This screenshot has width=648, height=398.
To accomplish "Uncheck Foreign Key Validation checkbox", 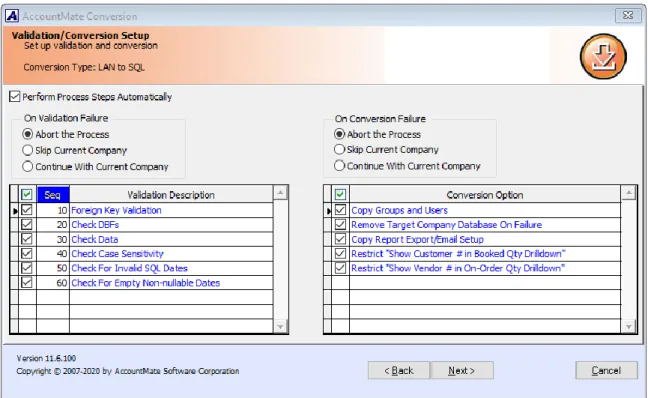I will tap(27, 210).
